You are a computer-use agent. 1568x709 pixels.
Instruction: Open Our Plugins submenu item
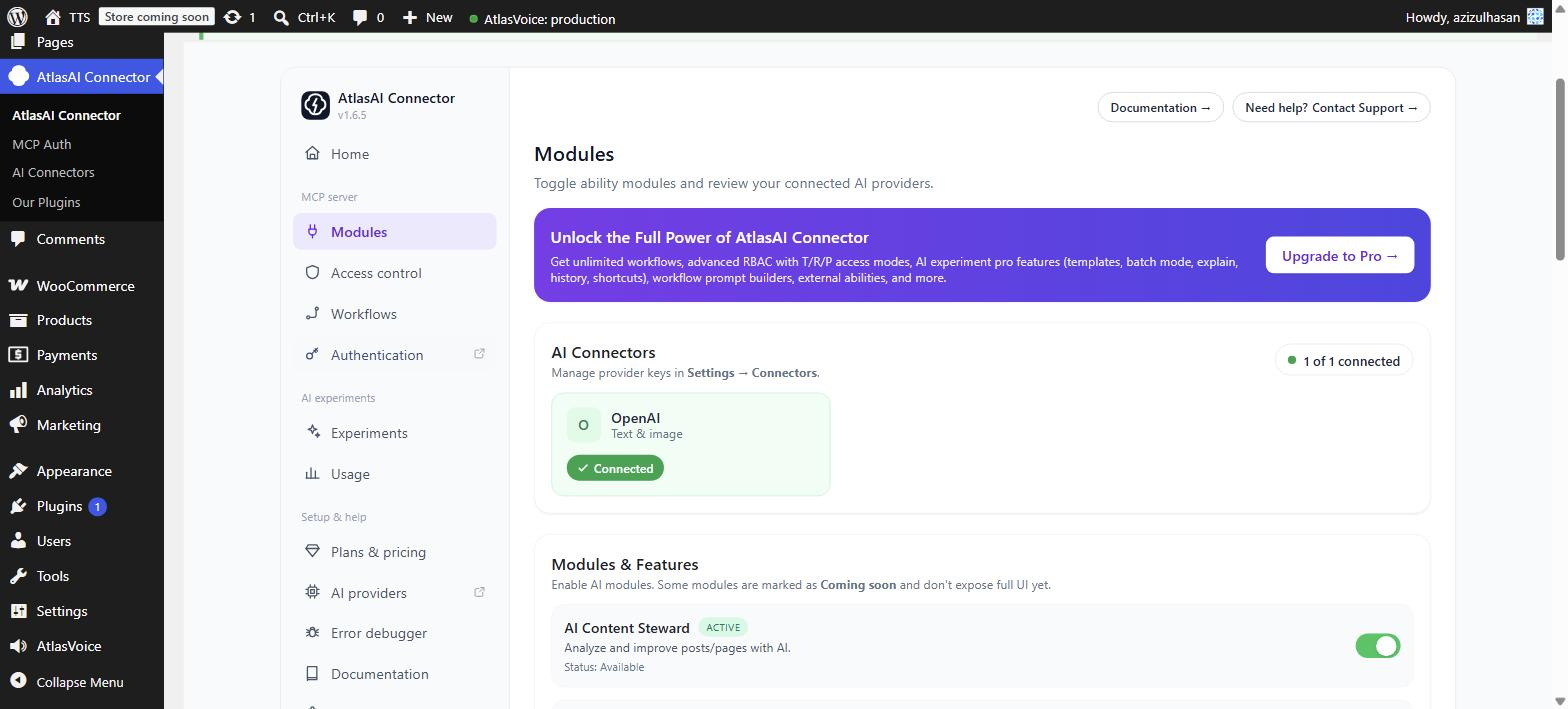[x=46, y=202]
